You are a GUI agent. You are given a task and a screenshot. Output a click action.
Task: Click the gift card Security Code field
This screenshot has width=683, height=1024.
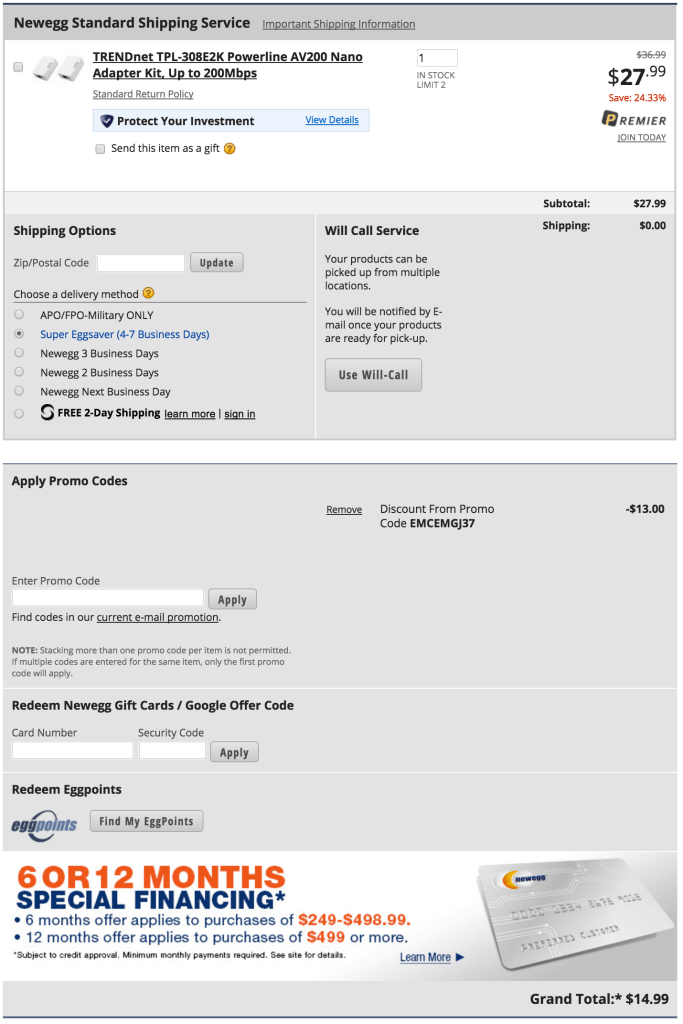(x=172, y=750)
